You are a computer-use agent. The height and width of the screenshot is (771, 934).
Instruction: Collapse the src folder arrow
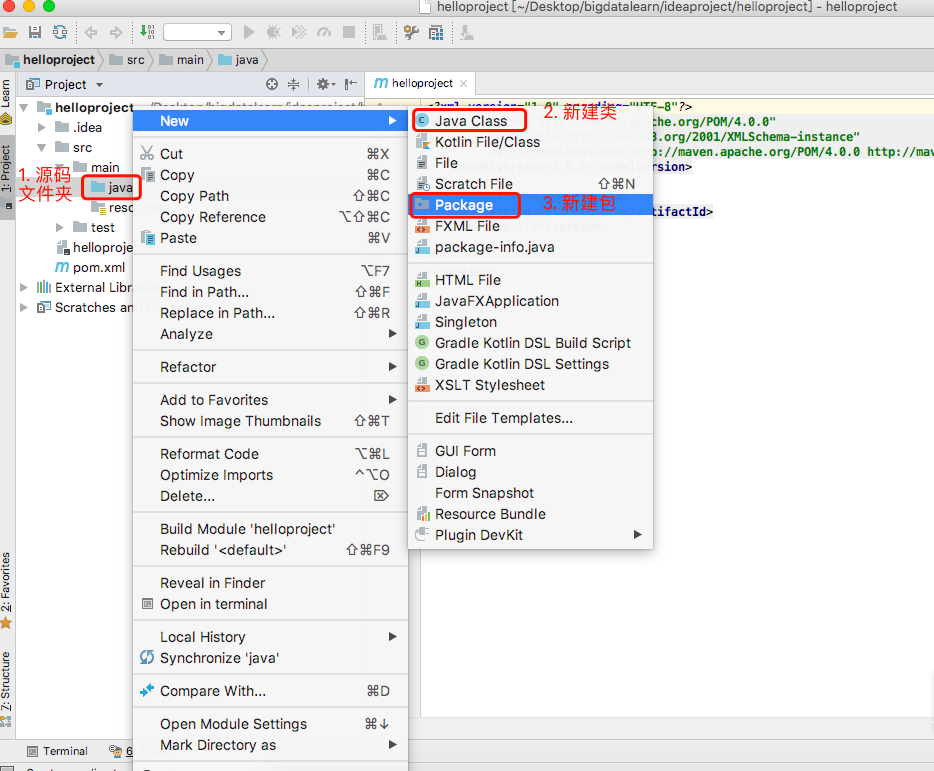click(42, 148)
